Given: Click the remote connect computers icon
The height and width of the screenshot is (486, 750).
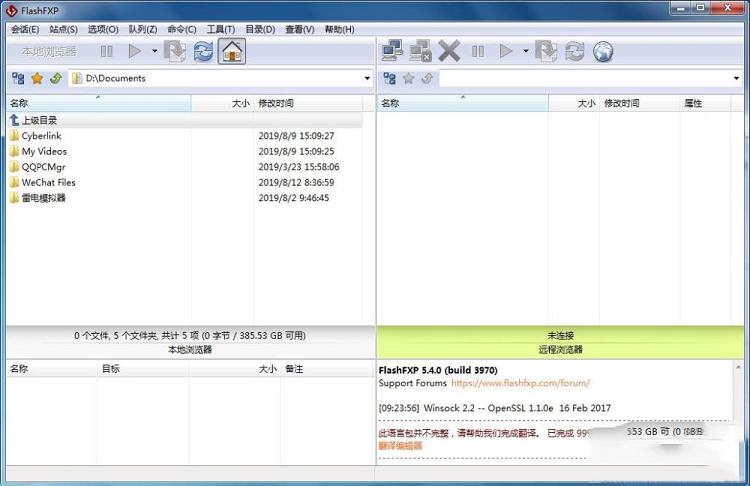Looking at the screenshot, I should (x=392, y=51).
